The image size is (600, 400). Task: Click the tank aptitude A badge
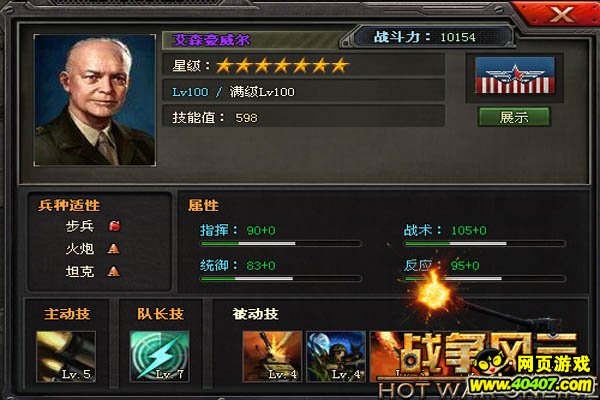pos(113,271)
